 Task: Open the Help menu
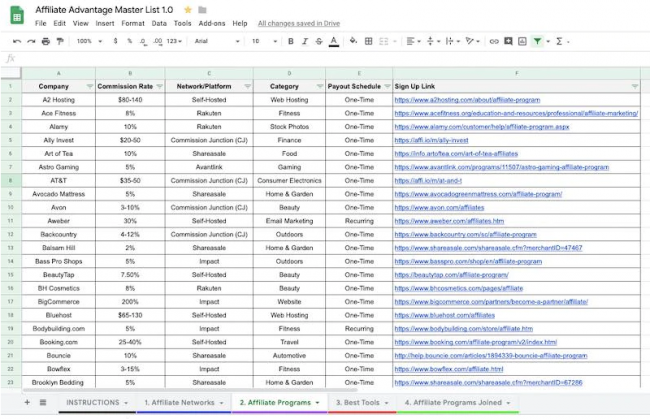click(240, 23)
